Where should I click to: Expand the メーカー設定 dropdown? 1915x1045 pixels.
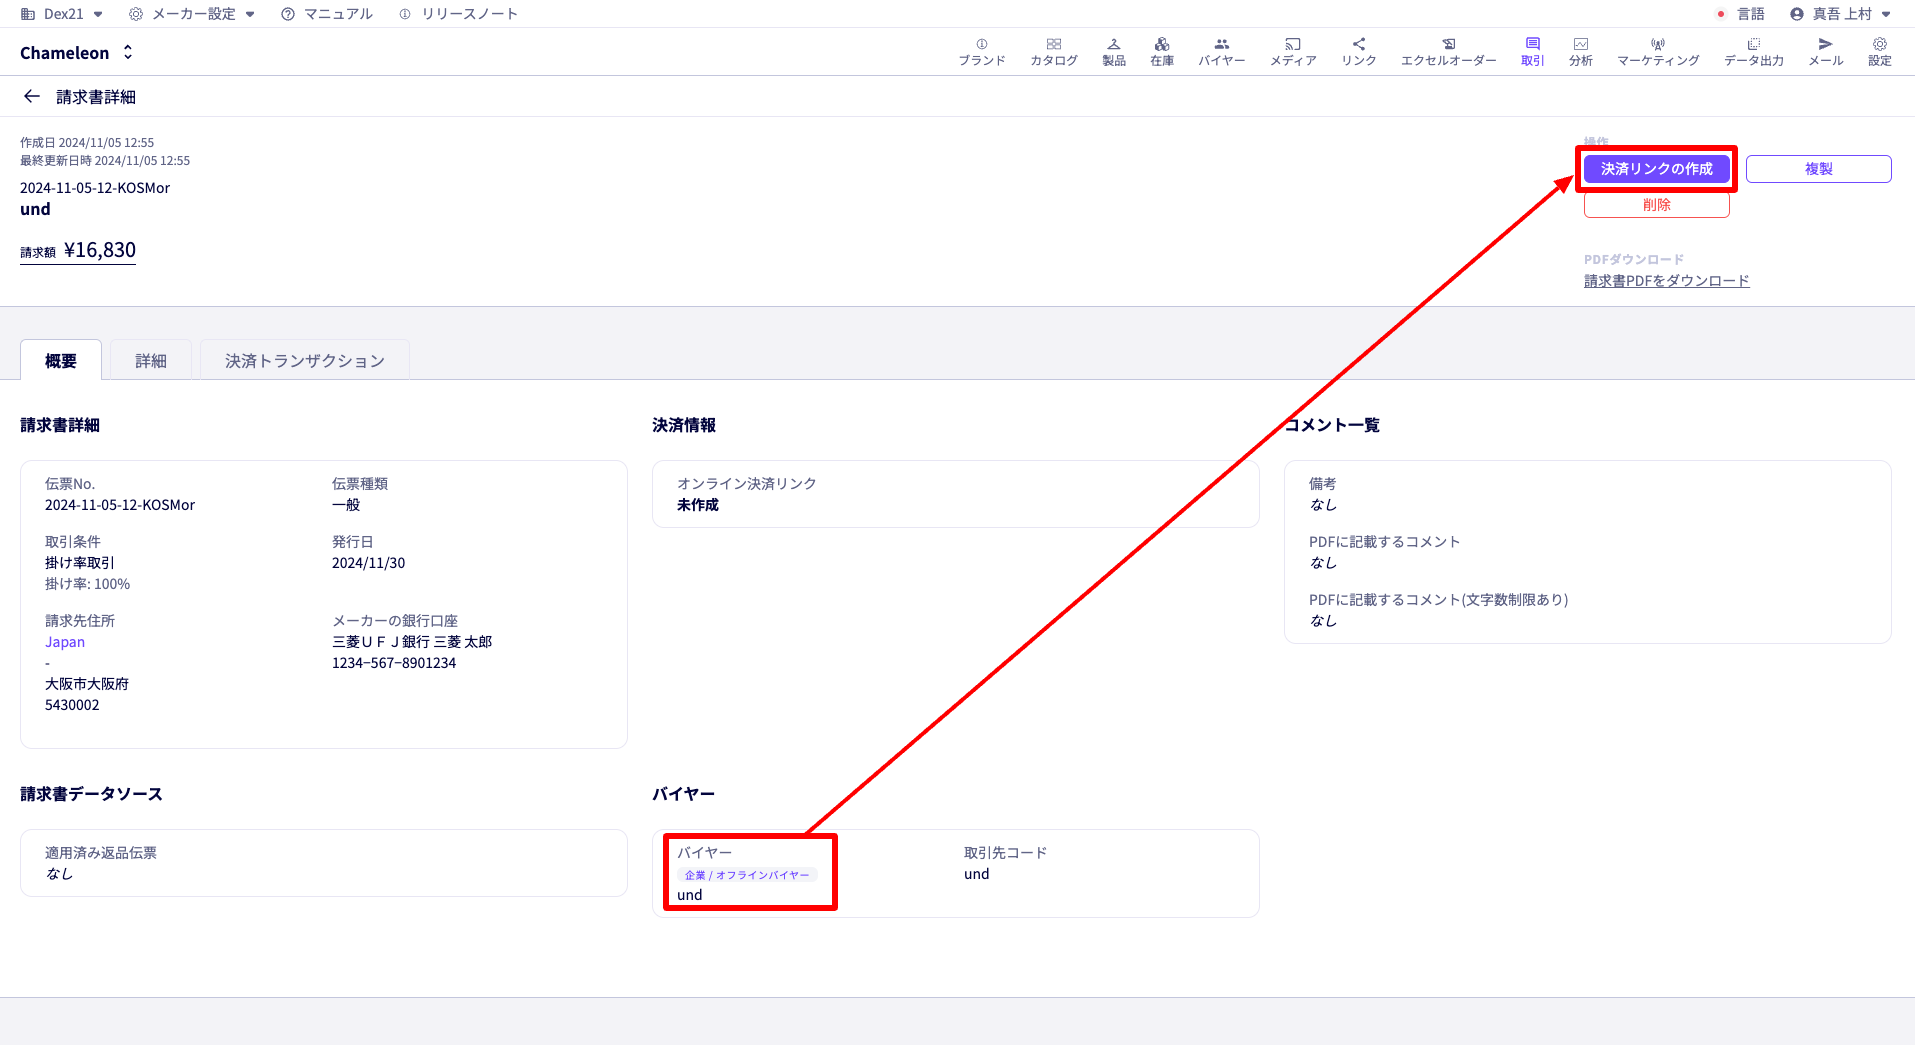coord(192,14)
